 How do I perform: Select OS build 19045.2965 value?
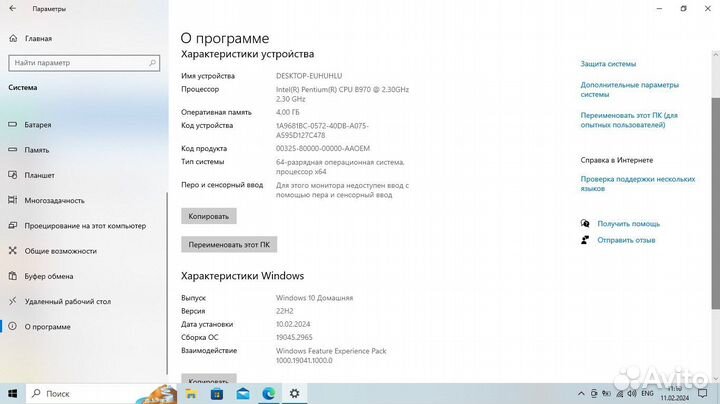[x=294, y=337]
